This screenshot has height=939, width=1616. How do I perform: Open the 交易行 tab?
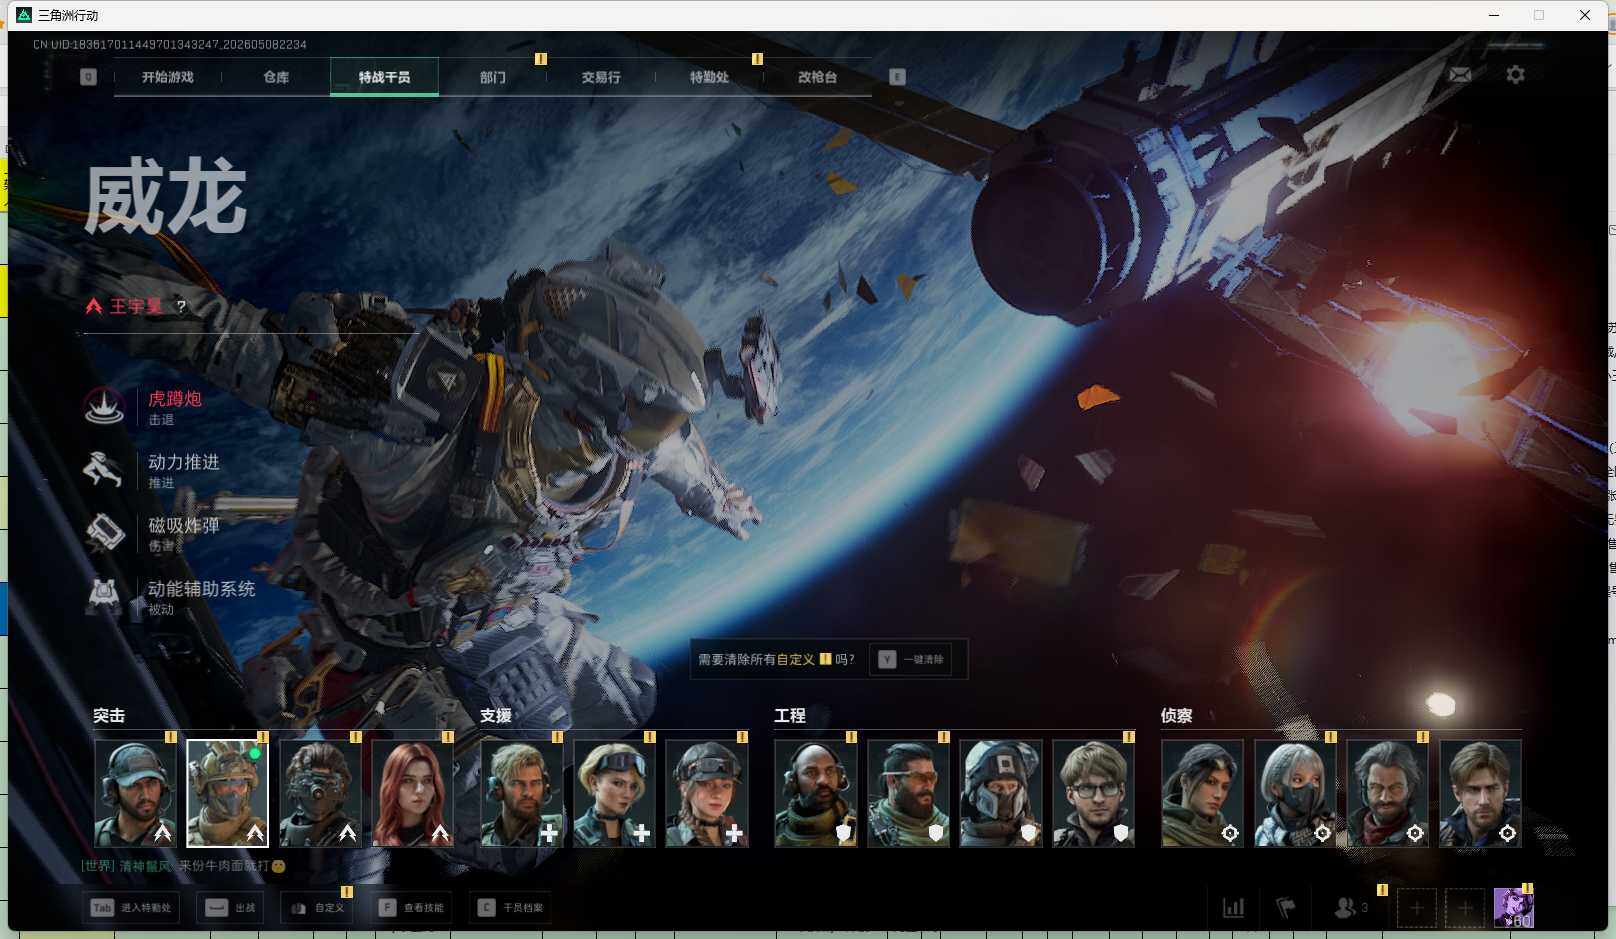pos(601,77)
